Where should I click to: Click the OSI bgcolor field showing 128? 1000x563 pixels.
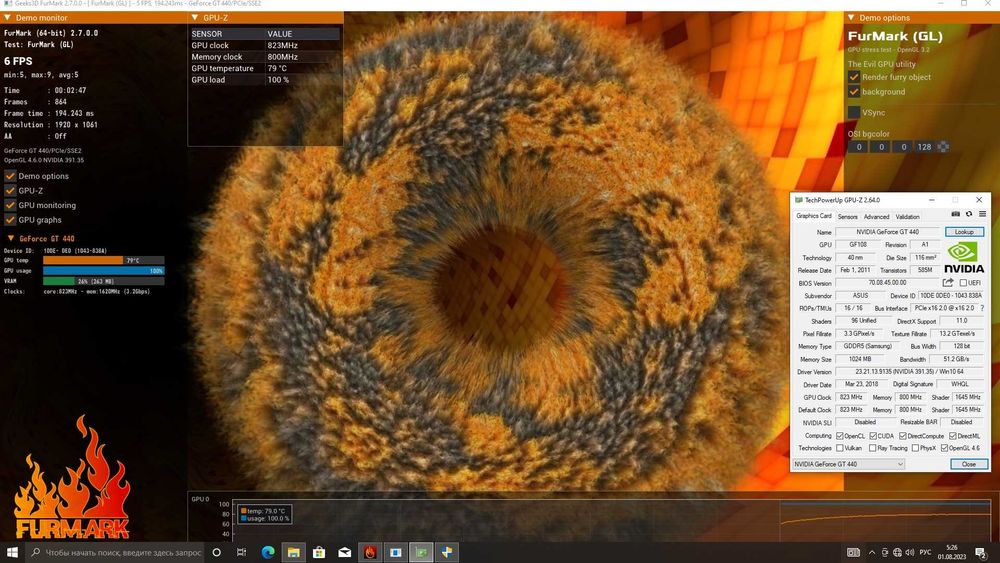[924, 147]
